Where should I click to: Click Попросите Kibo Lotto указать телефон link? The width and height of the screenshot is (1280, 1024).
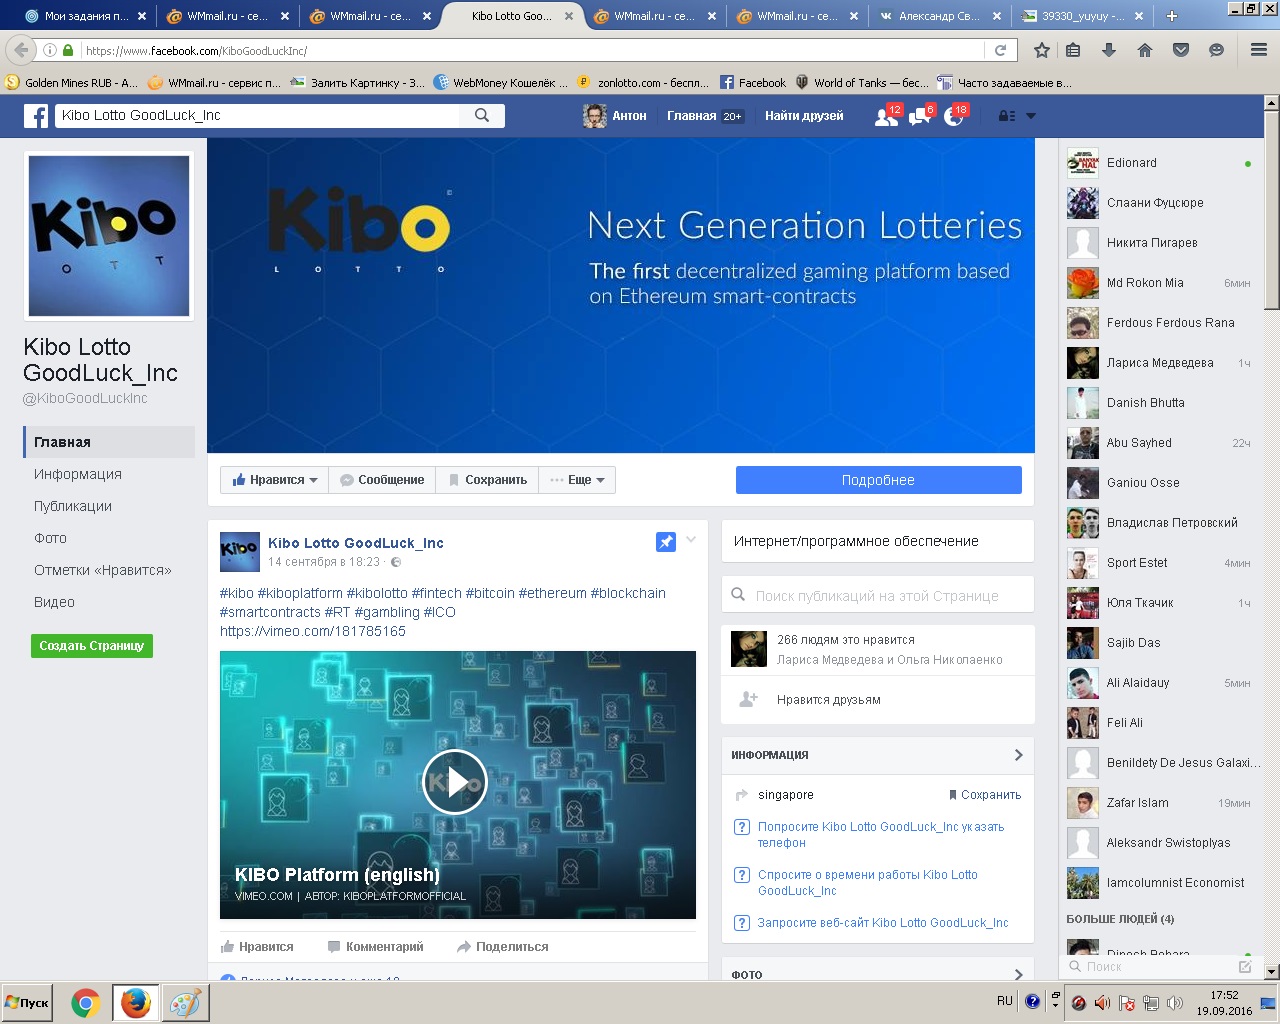[881, 835]
